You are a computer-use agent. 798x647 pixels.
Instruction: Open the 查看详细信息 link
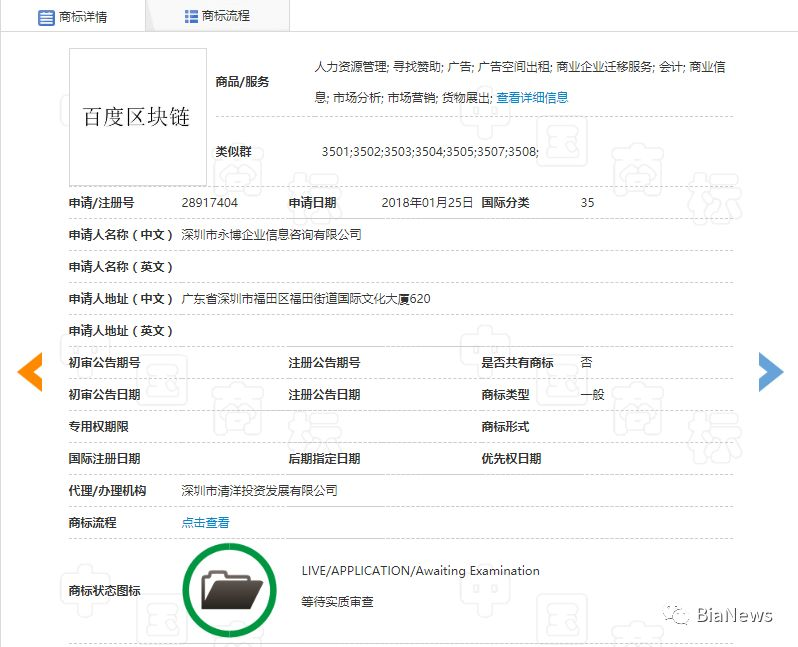[532, 98]
